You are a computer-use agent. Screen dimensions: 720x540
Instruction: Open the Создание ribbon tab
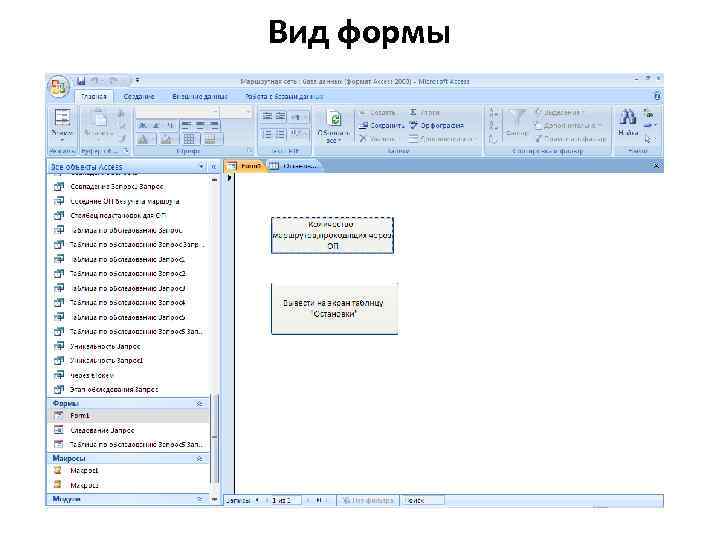coord(139,96)
